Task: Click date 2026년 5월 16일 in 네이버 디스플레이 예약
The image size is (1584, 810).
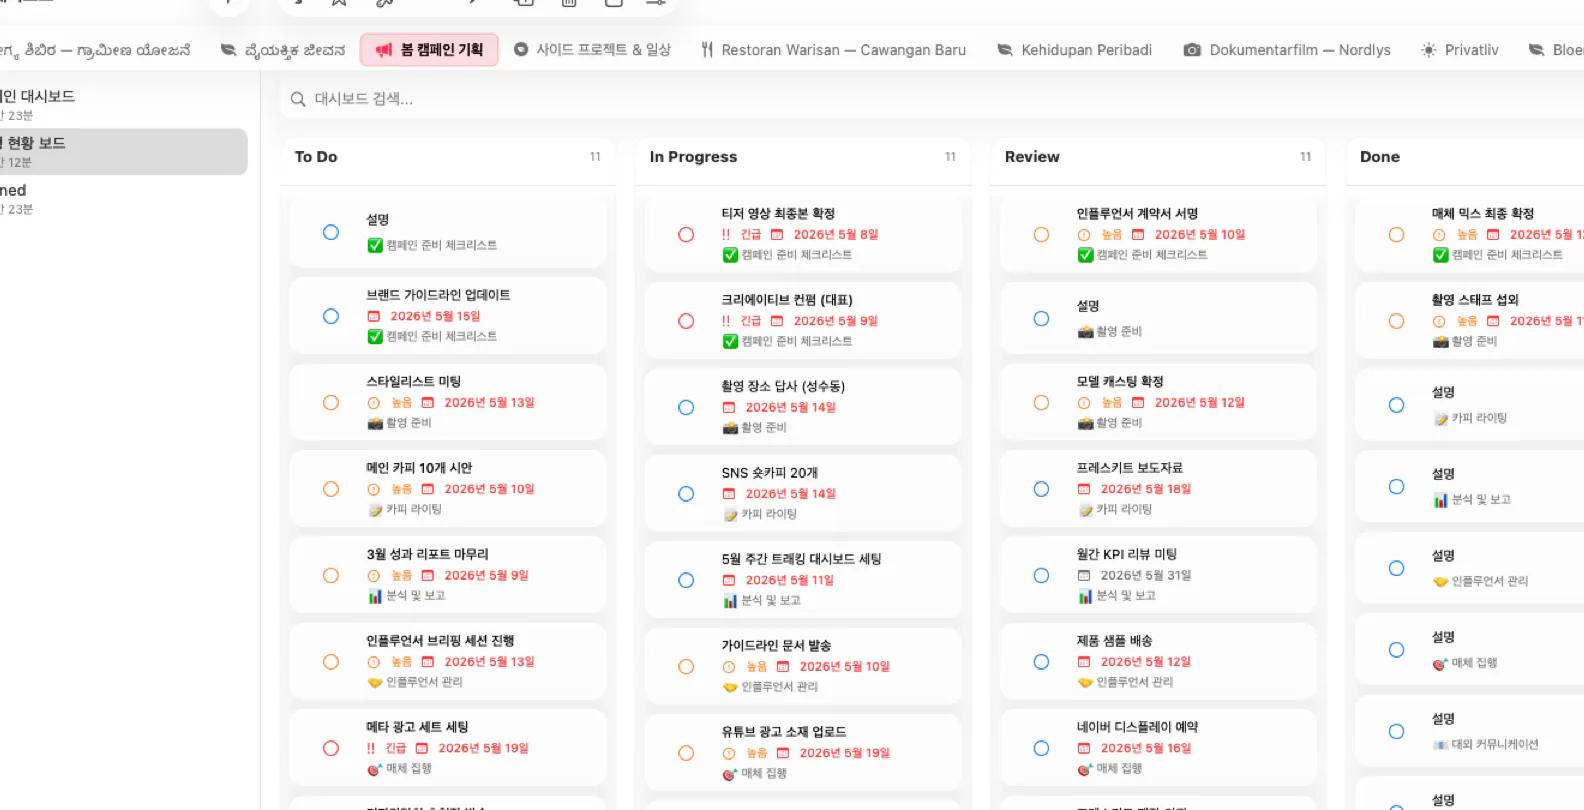Action: point(1146,748)
